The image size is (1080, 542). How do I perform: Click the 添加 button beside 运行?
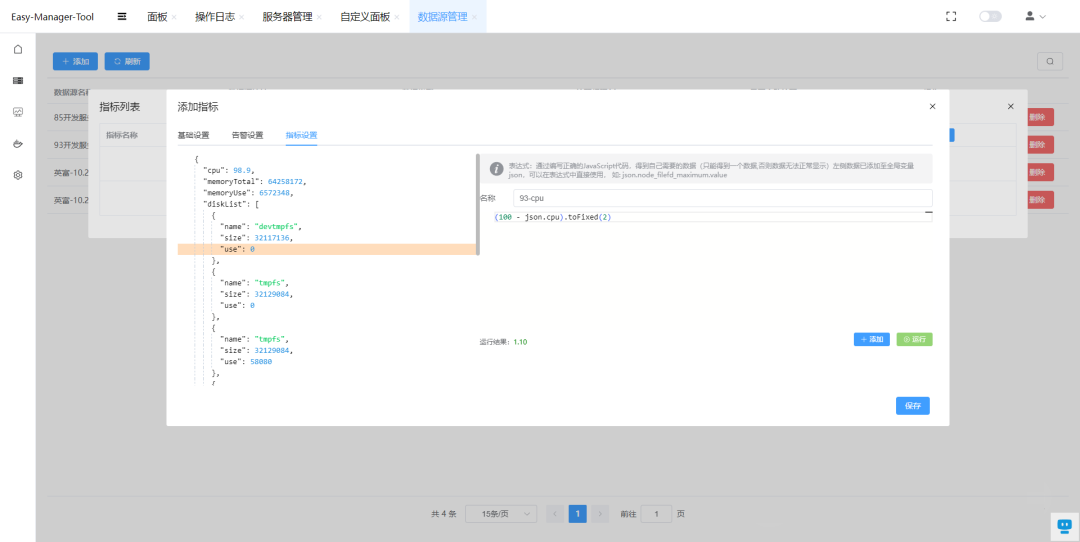pyautogui.click(x=871, y=339)
